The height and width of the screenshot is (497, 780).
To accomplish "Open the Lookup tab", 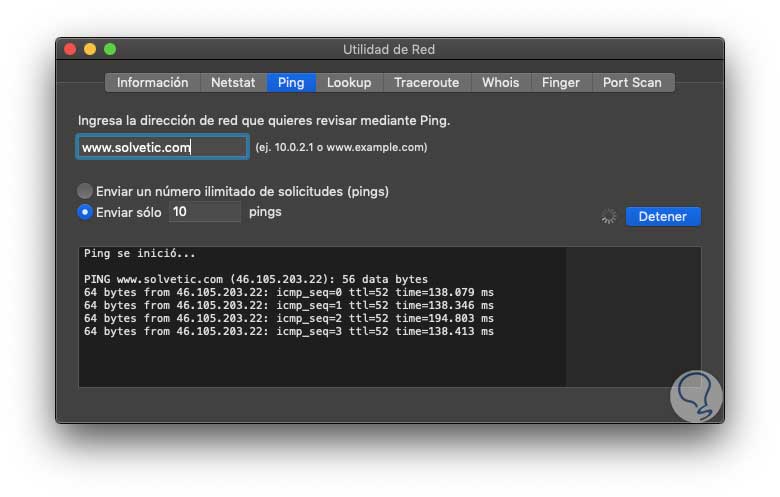I will tap(349, 83).
